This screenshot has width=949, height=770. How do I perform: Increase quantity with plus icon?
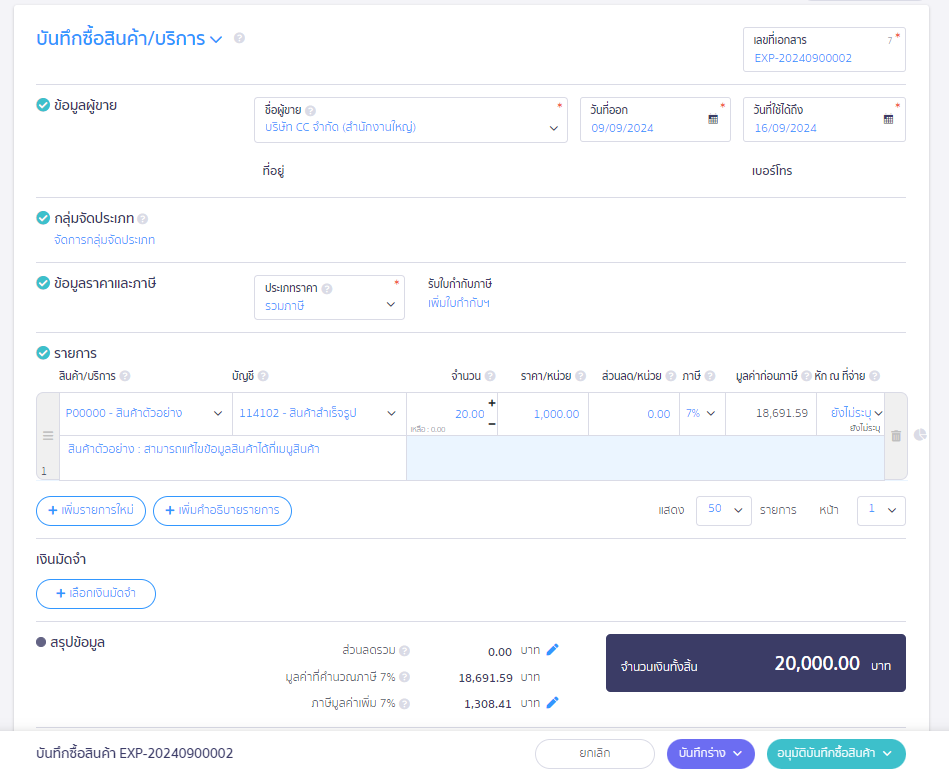pos(492,403)
